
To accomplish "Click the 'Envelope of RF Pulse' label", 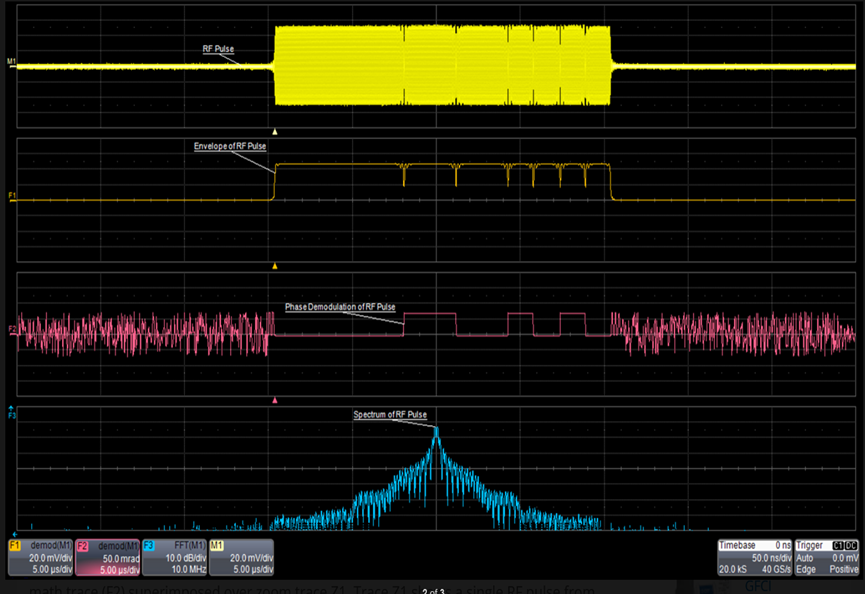I will tap(229, 146).
